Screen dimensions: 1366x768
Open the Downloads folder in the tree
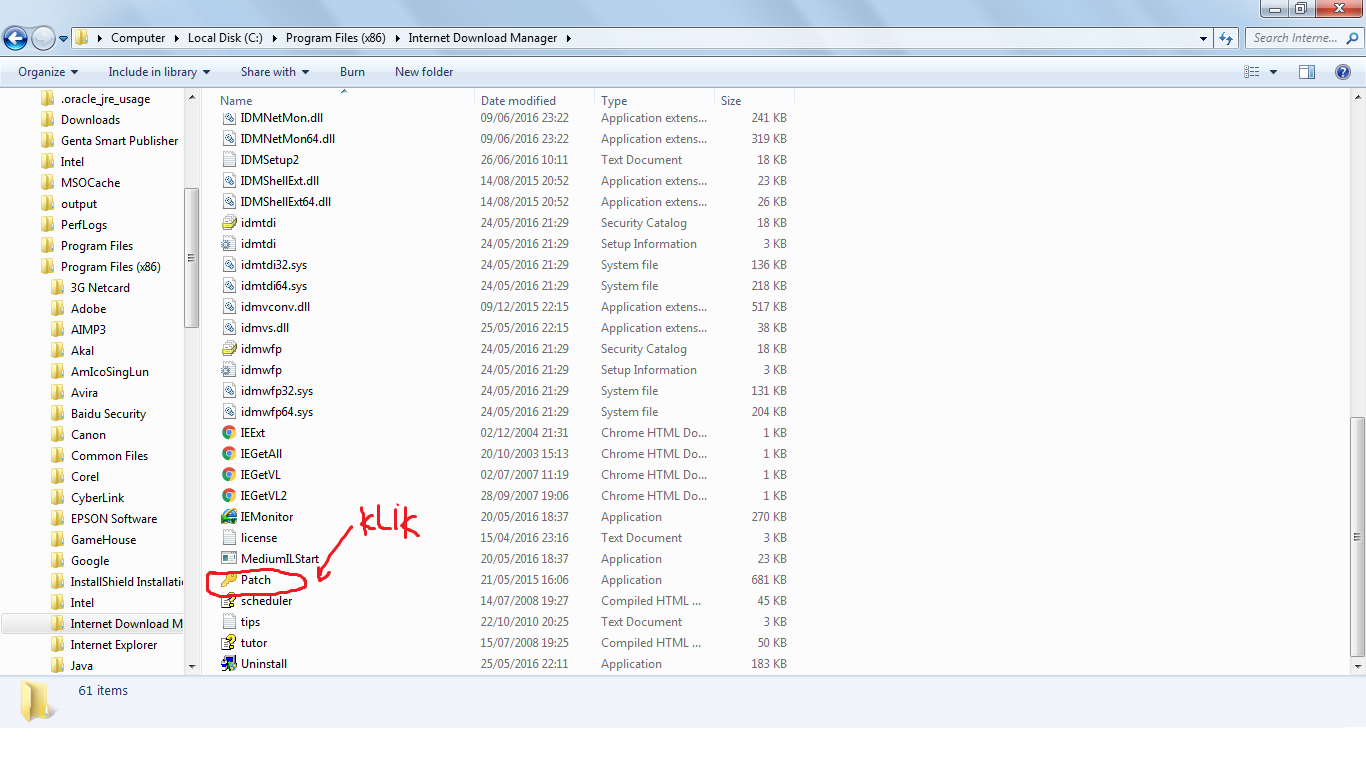click(x=90, y=120)
